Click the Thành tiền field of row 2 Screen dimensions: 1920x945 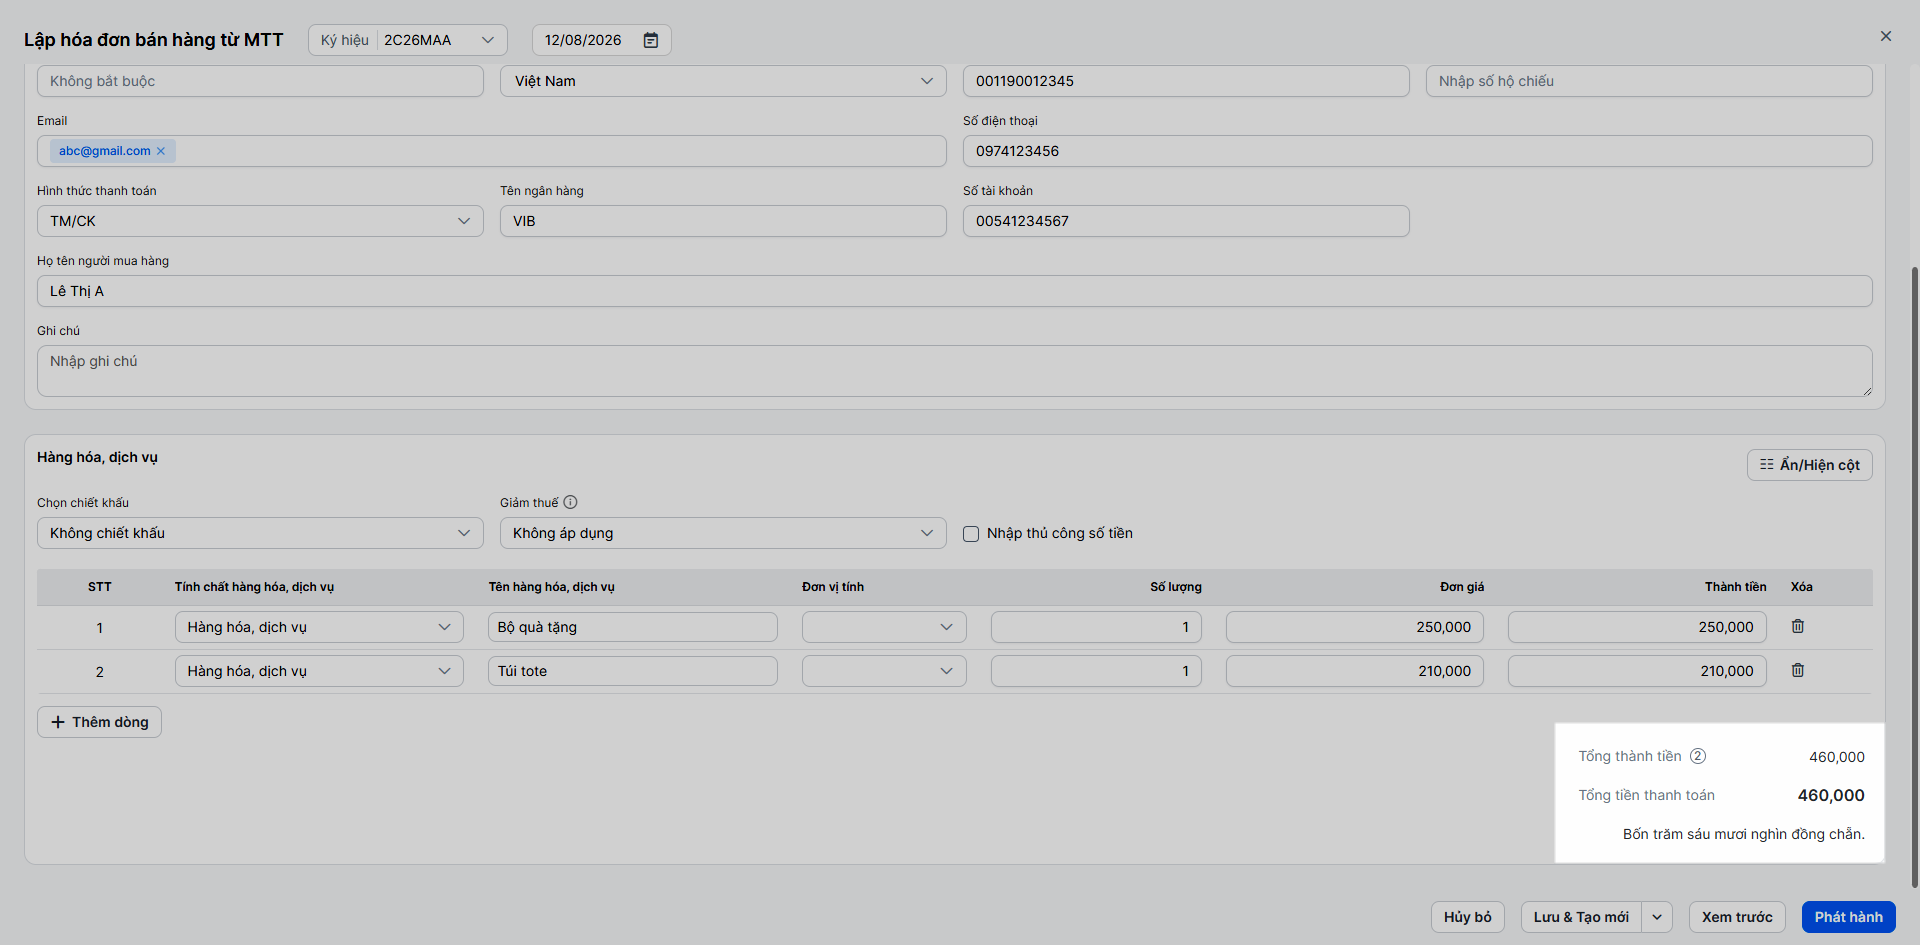pos(1637,671)
